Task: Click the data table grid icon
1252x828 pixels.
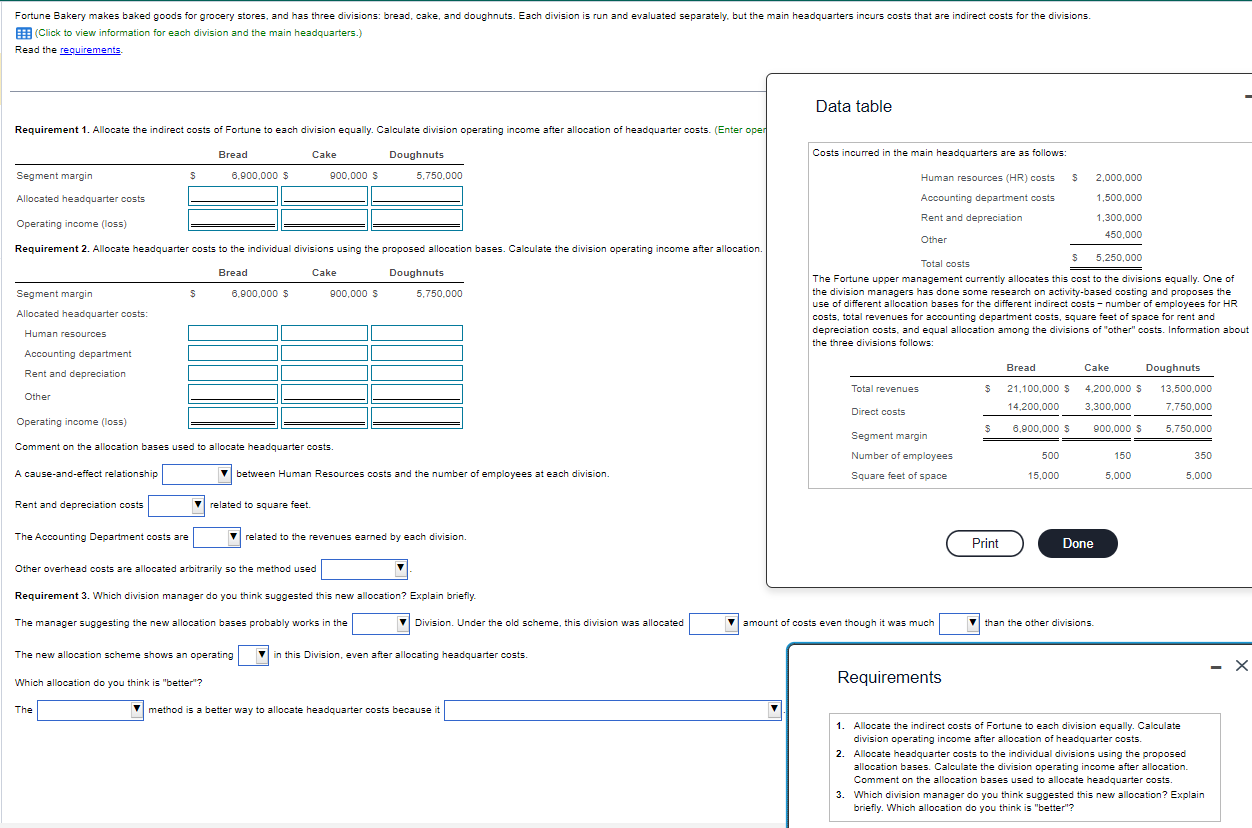Action: coord(23,33)
